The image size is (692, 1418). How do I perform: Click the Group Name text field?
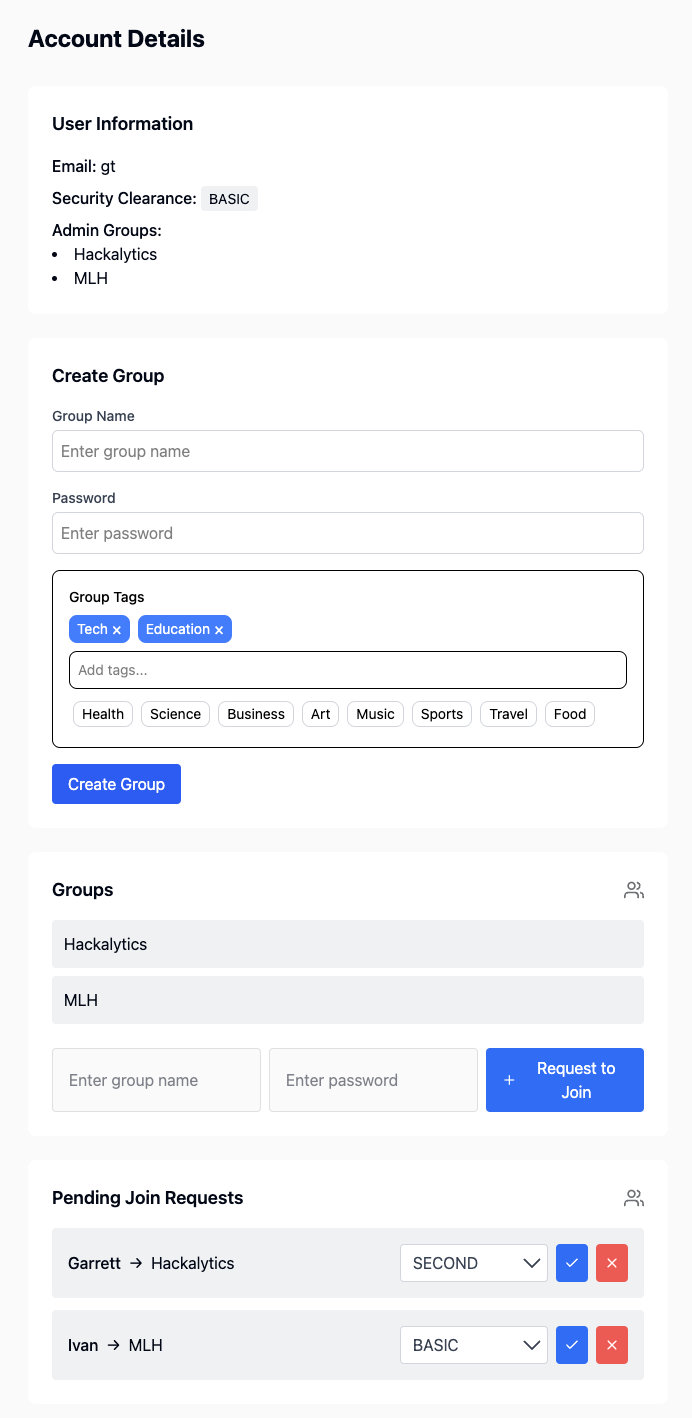[347, 451]
